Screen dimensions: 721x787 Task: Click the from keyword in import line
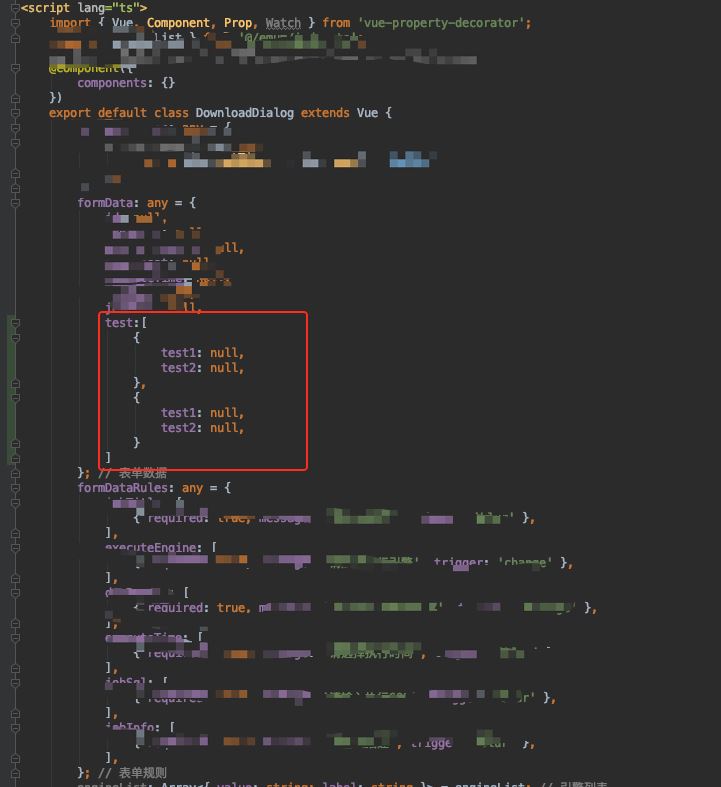tap(336, 23)
